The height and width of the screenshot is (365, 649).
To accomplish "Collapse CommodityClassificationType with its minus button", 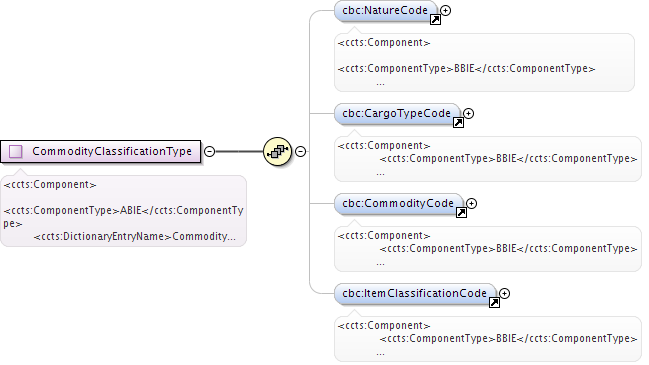I will pyautogui.click(x=210, y=151).
